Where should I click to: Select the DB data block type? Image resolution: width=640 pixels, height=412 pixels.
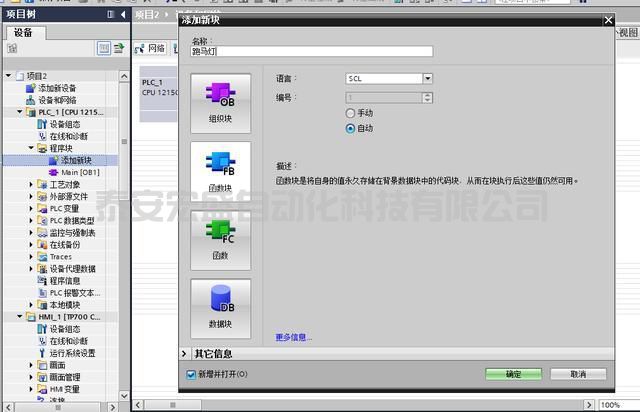[x=219, y=306]
